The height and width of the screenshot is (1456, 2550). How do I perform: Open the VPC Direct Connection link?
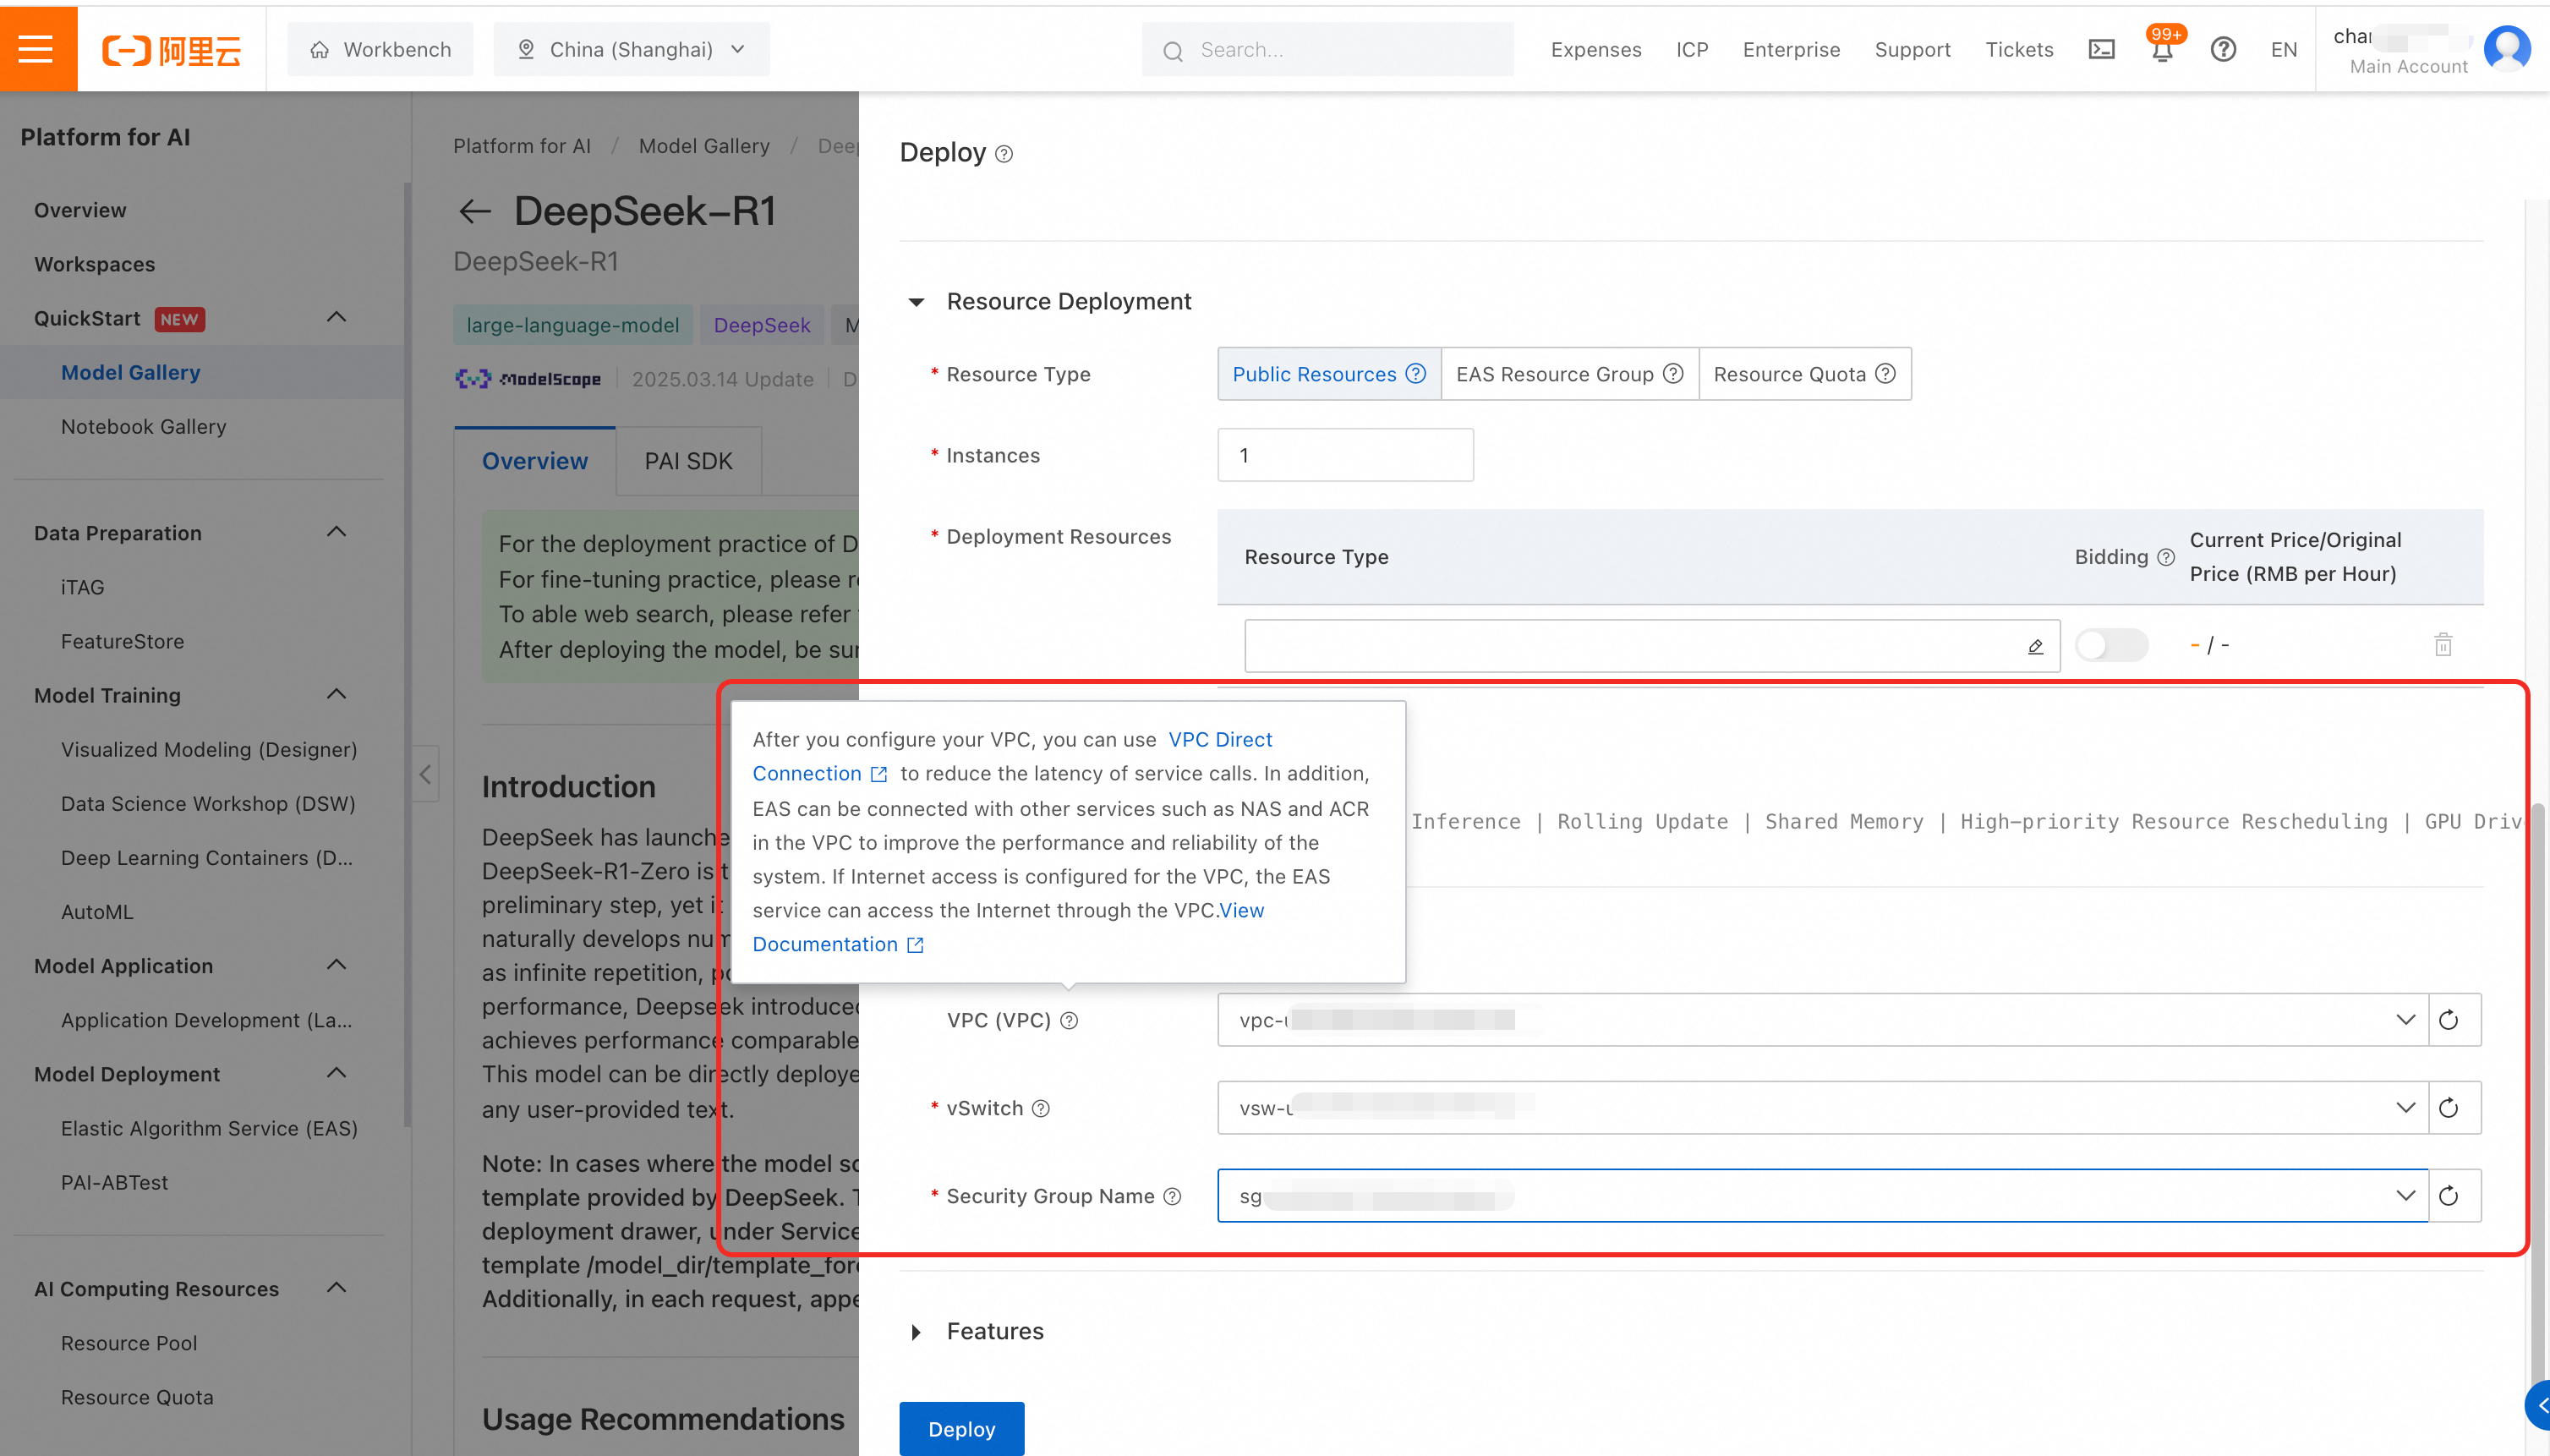[1220, 739]
